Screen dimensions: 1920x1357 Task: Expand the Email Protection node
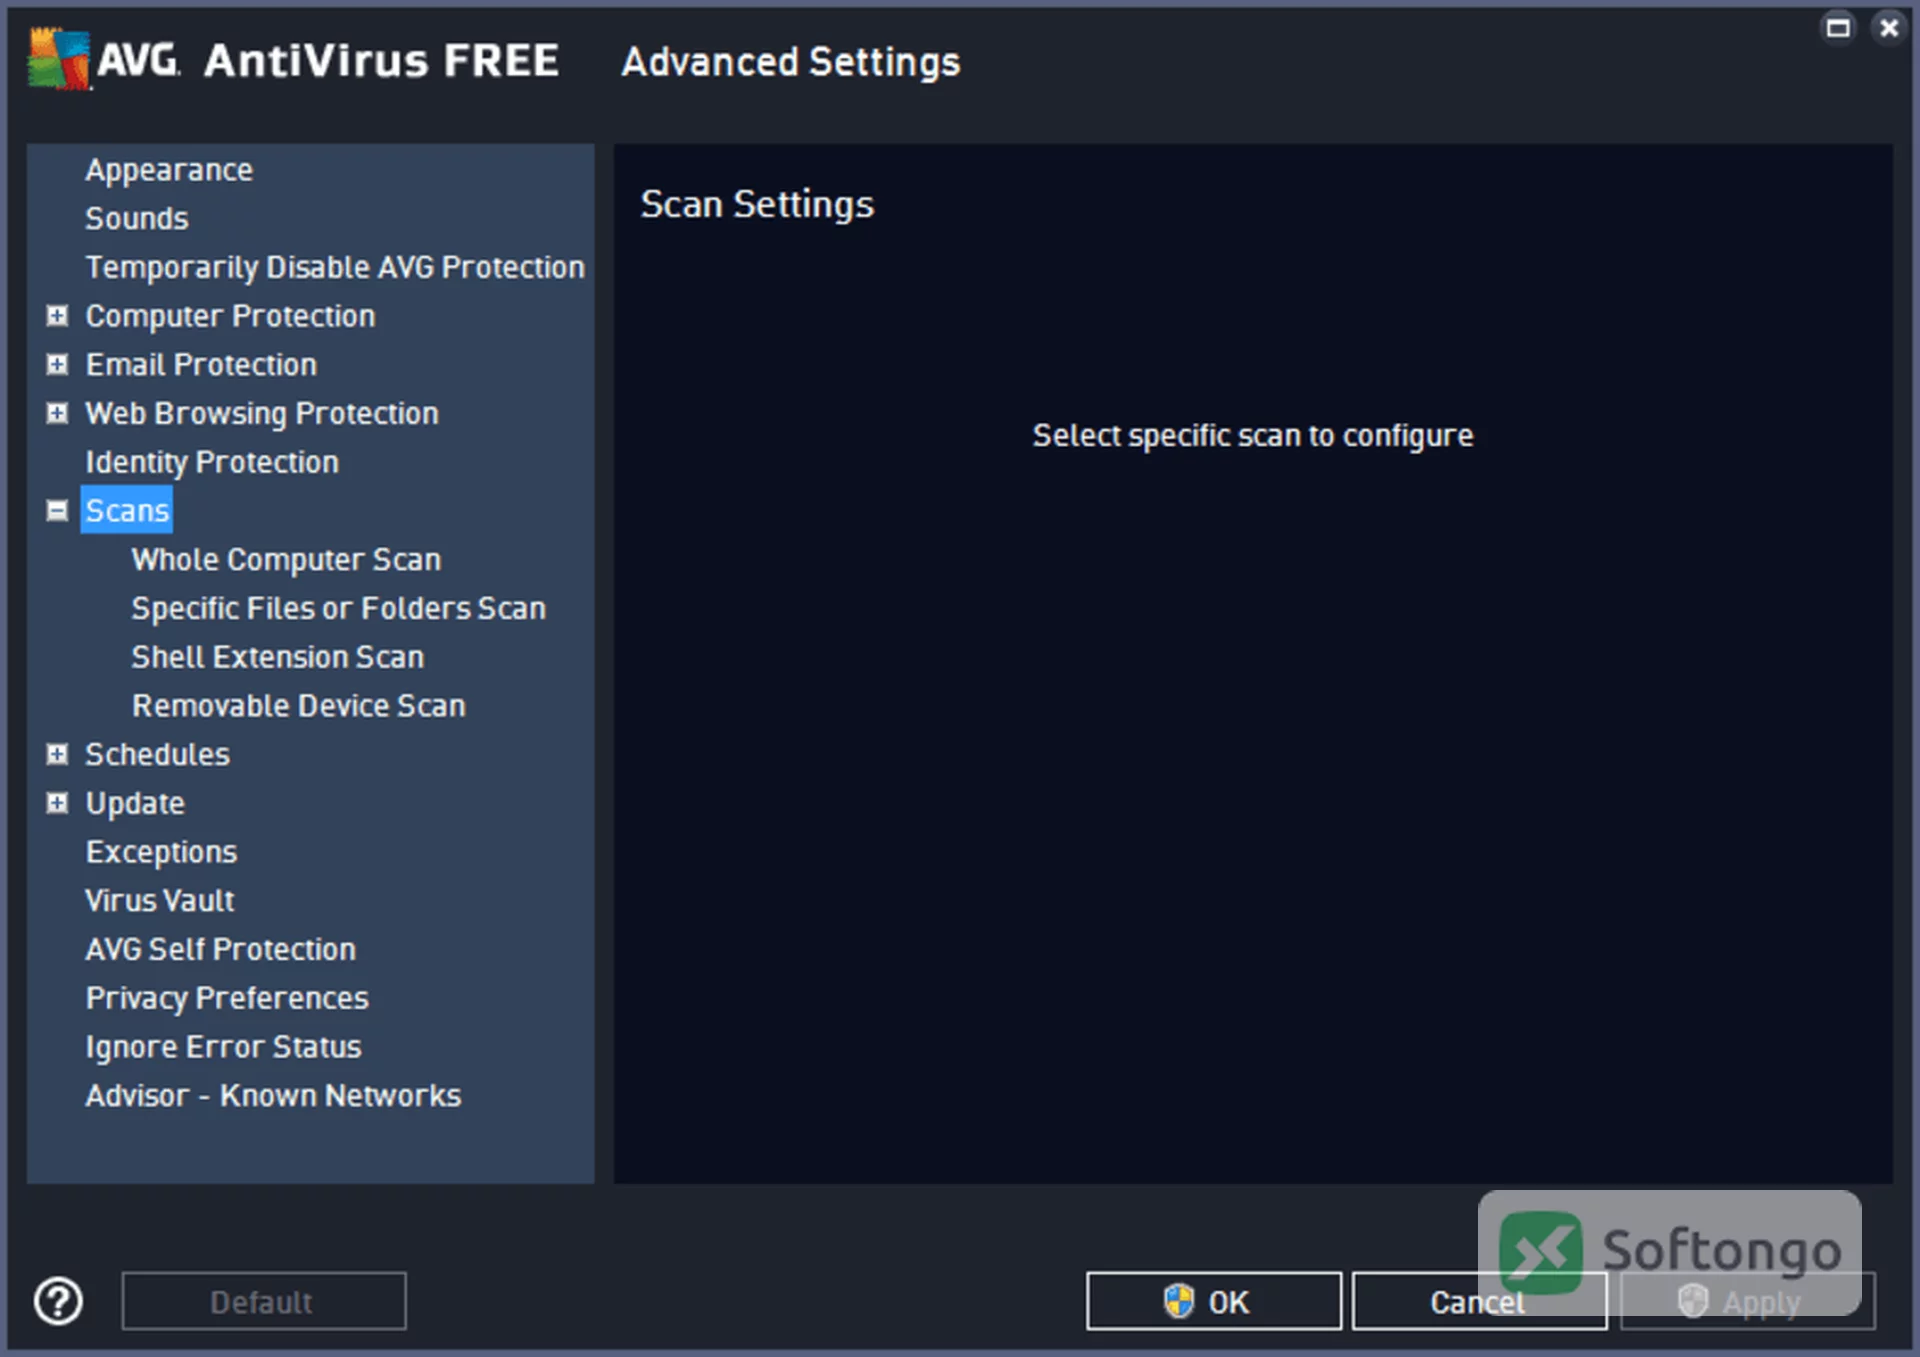[x=58, y=364]
